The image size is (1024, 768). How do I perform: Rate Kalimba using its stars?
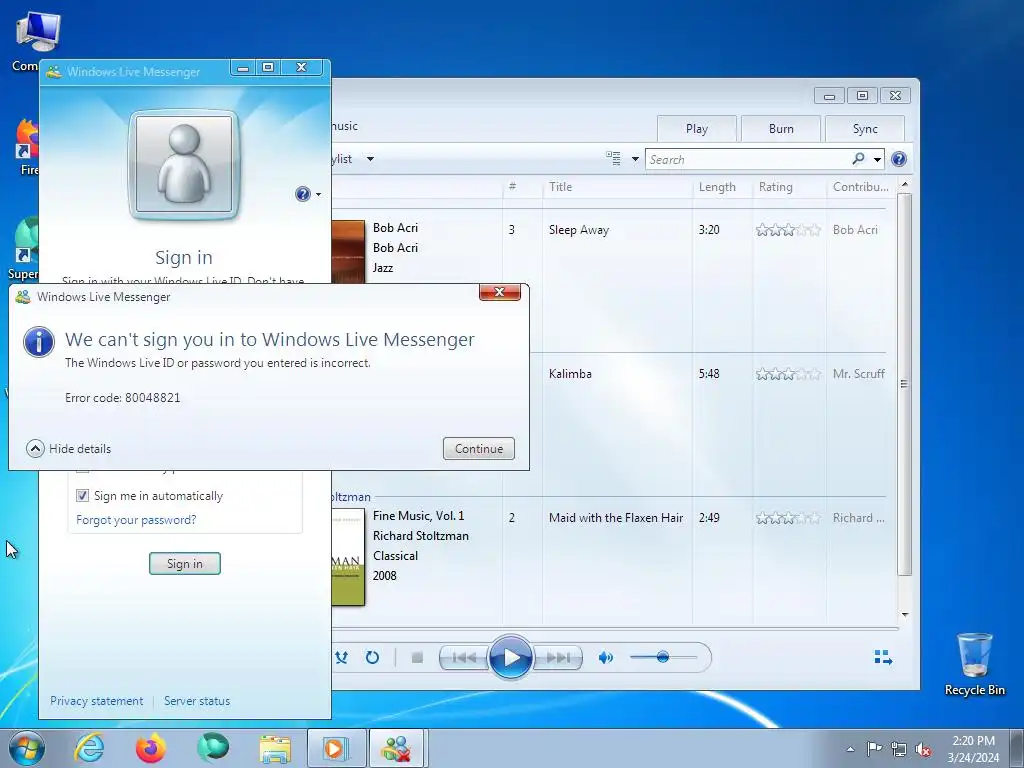[x=788, y=374]
